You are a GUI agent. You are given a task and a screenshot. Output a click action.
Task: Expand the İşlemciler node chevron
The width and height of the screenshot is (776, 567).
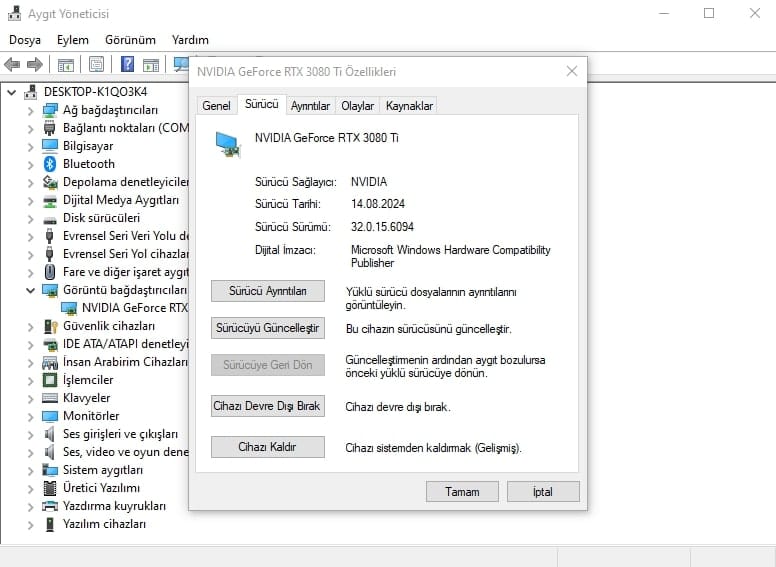click(31, 380)
